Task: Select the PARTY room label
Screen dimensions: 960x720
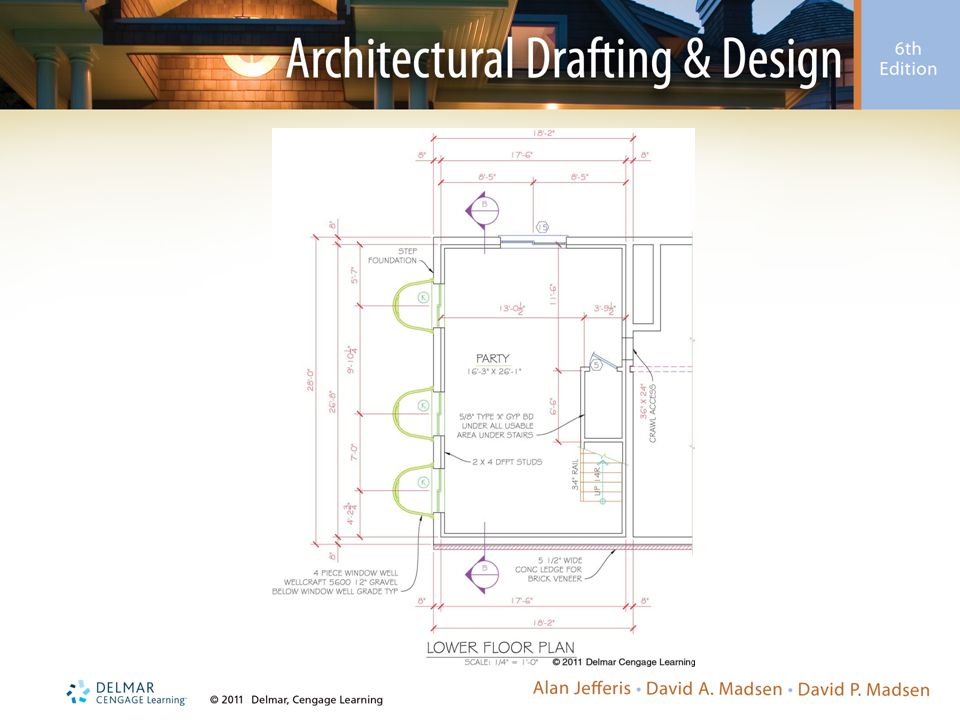Action: pos(493,358)
